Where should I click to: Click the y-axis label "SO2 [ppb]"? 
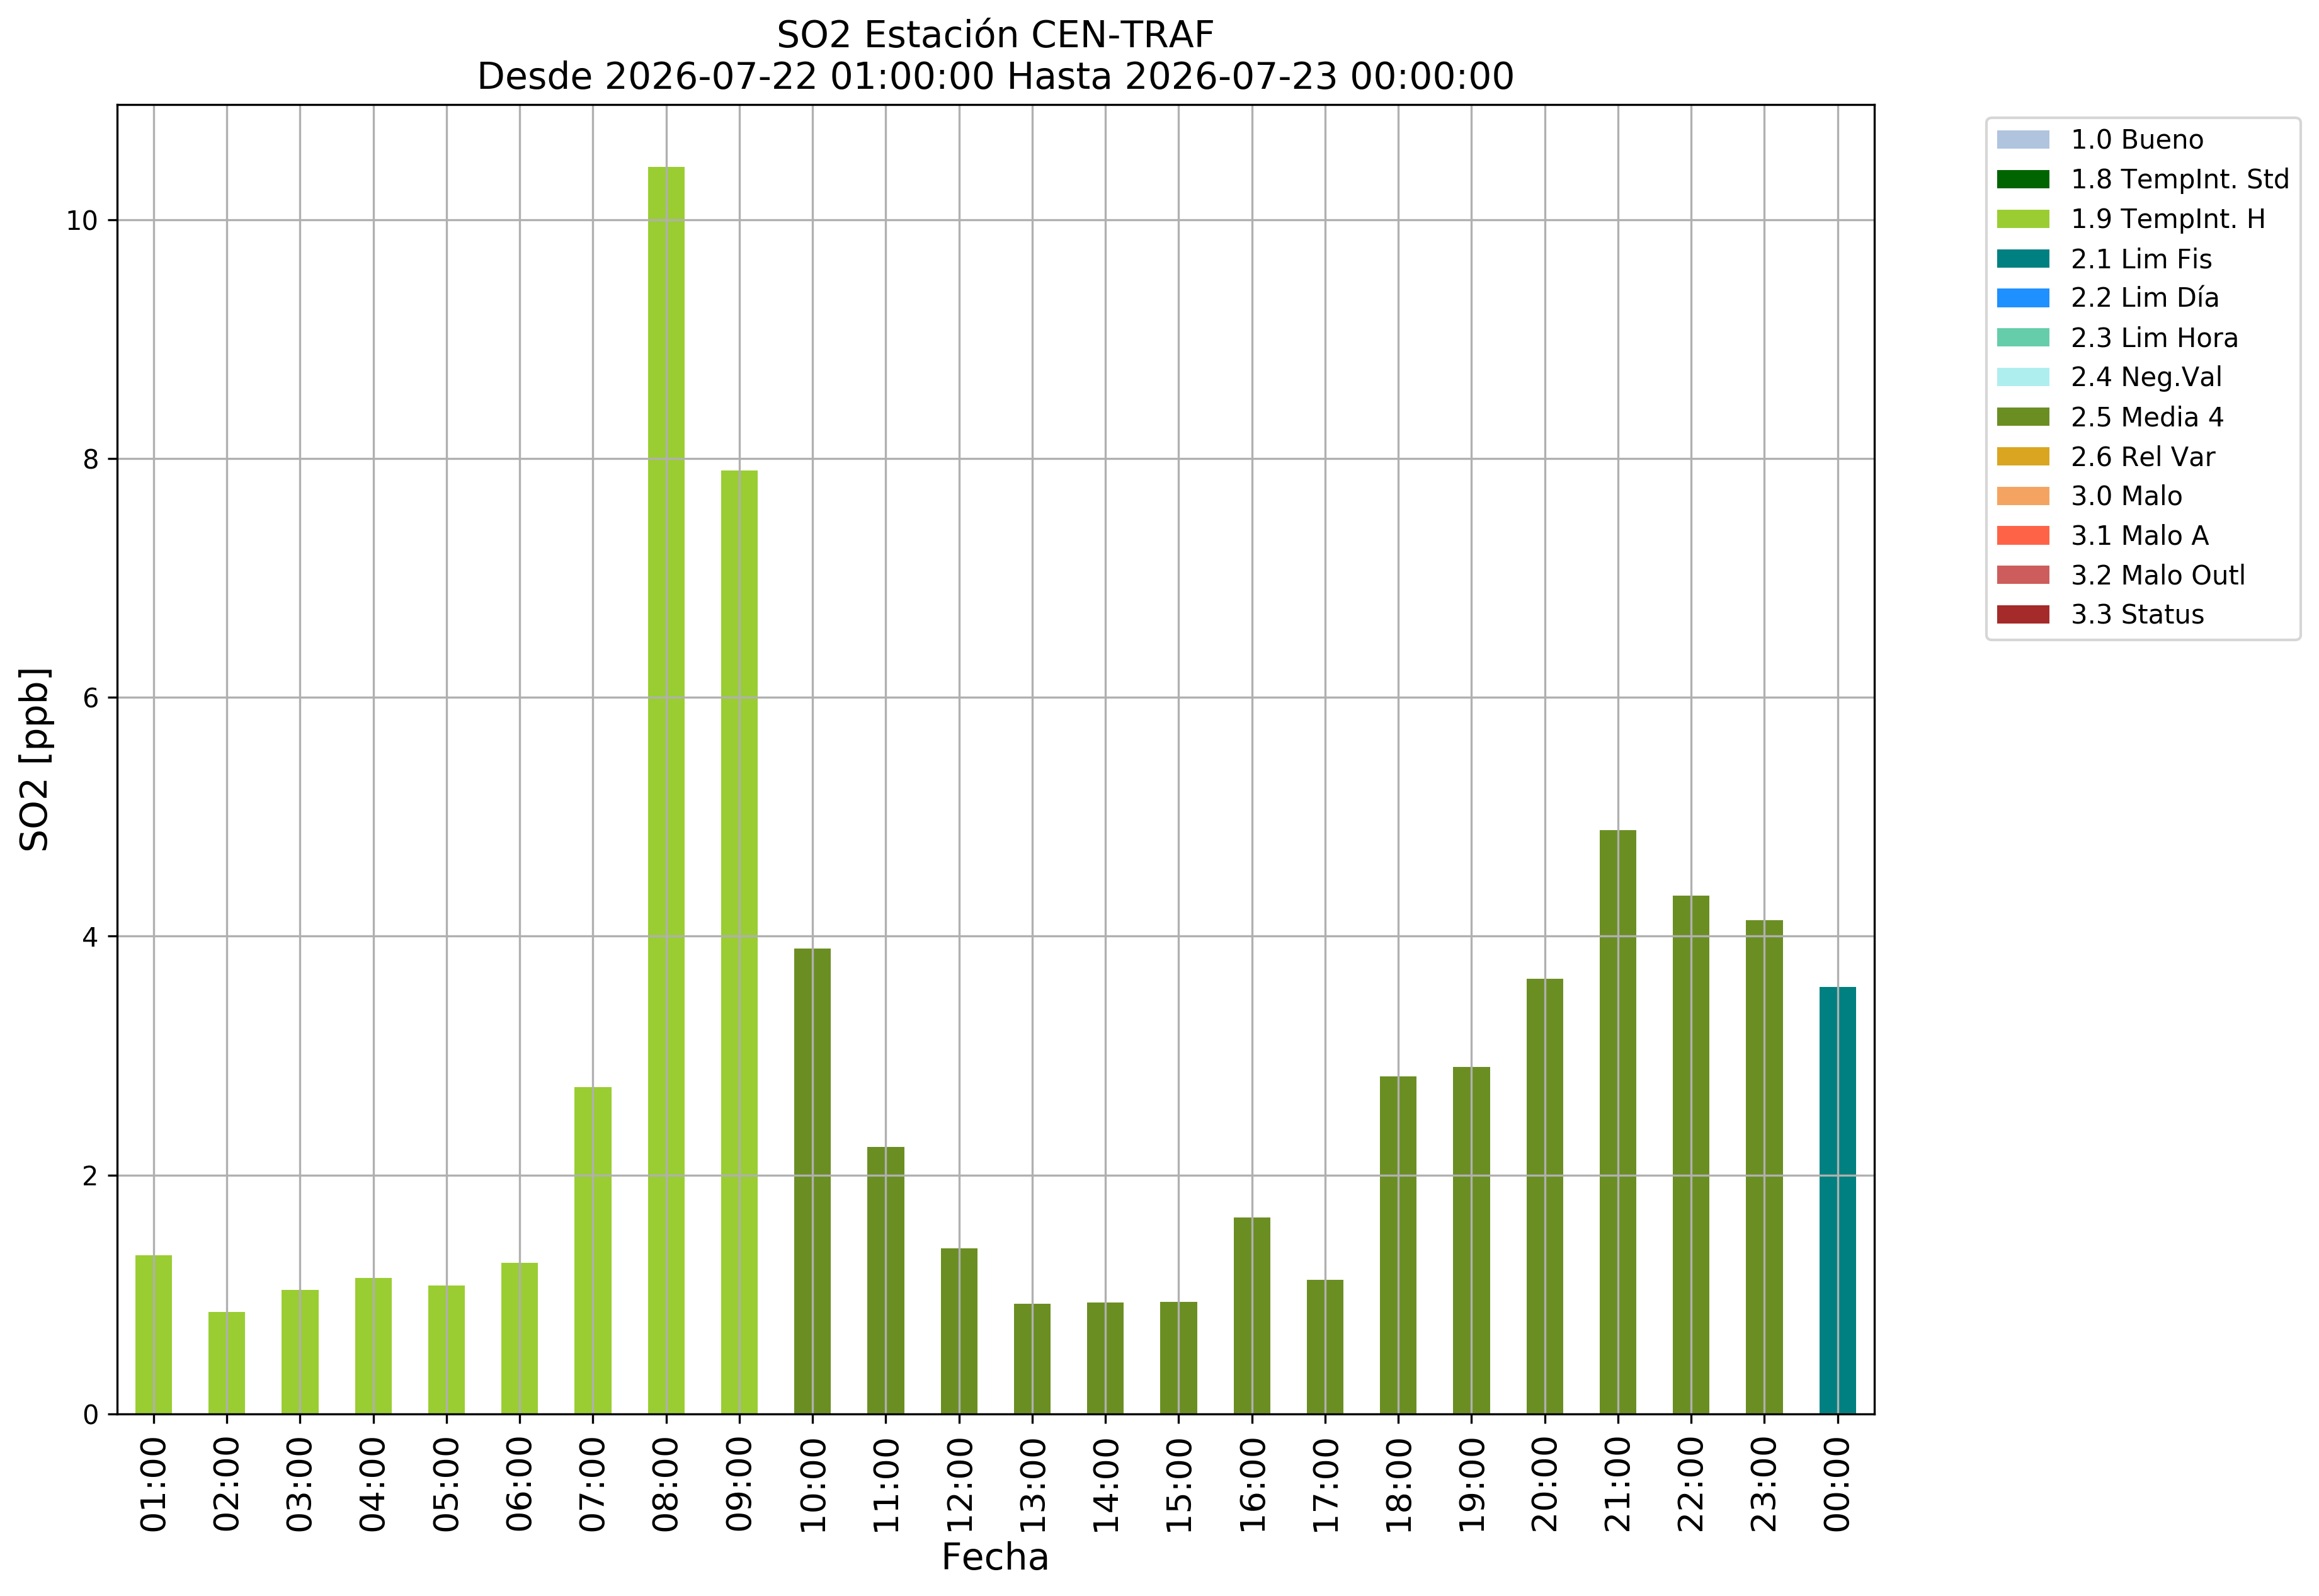pyautogui.click(x=34, y=760)
